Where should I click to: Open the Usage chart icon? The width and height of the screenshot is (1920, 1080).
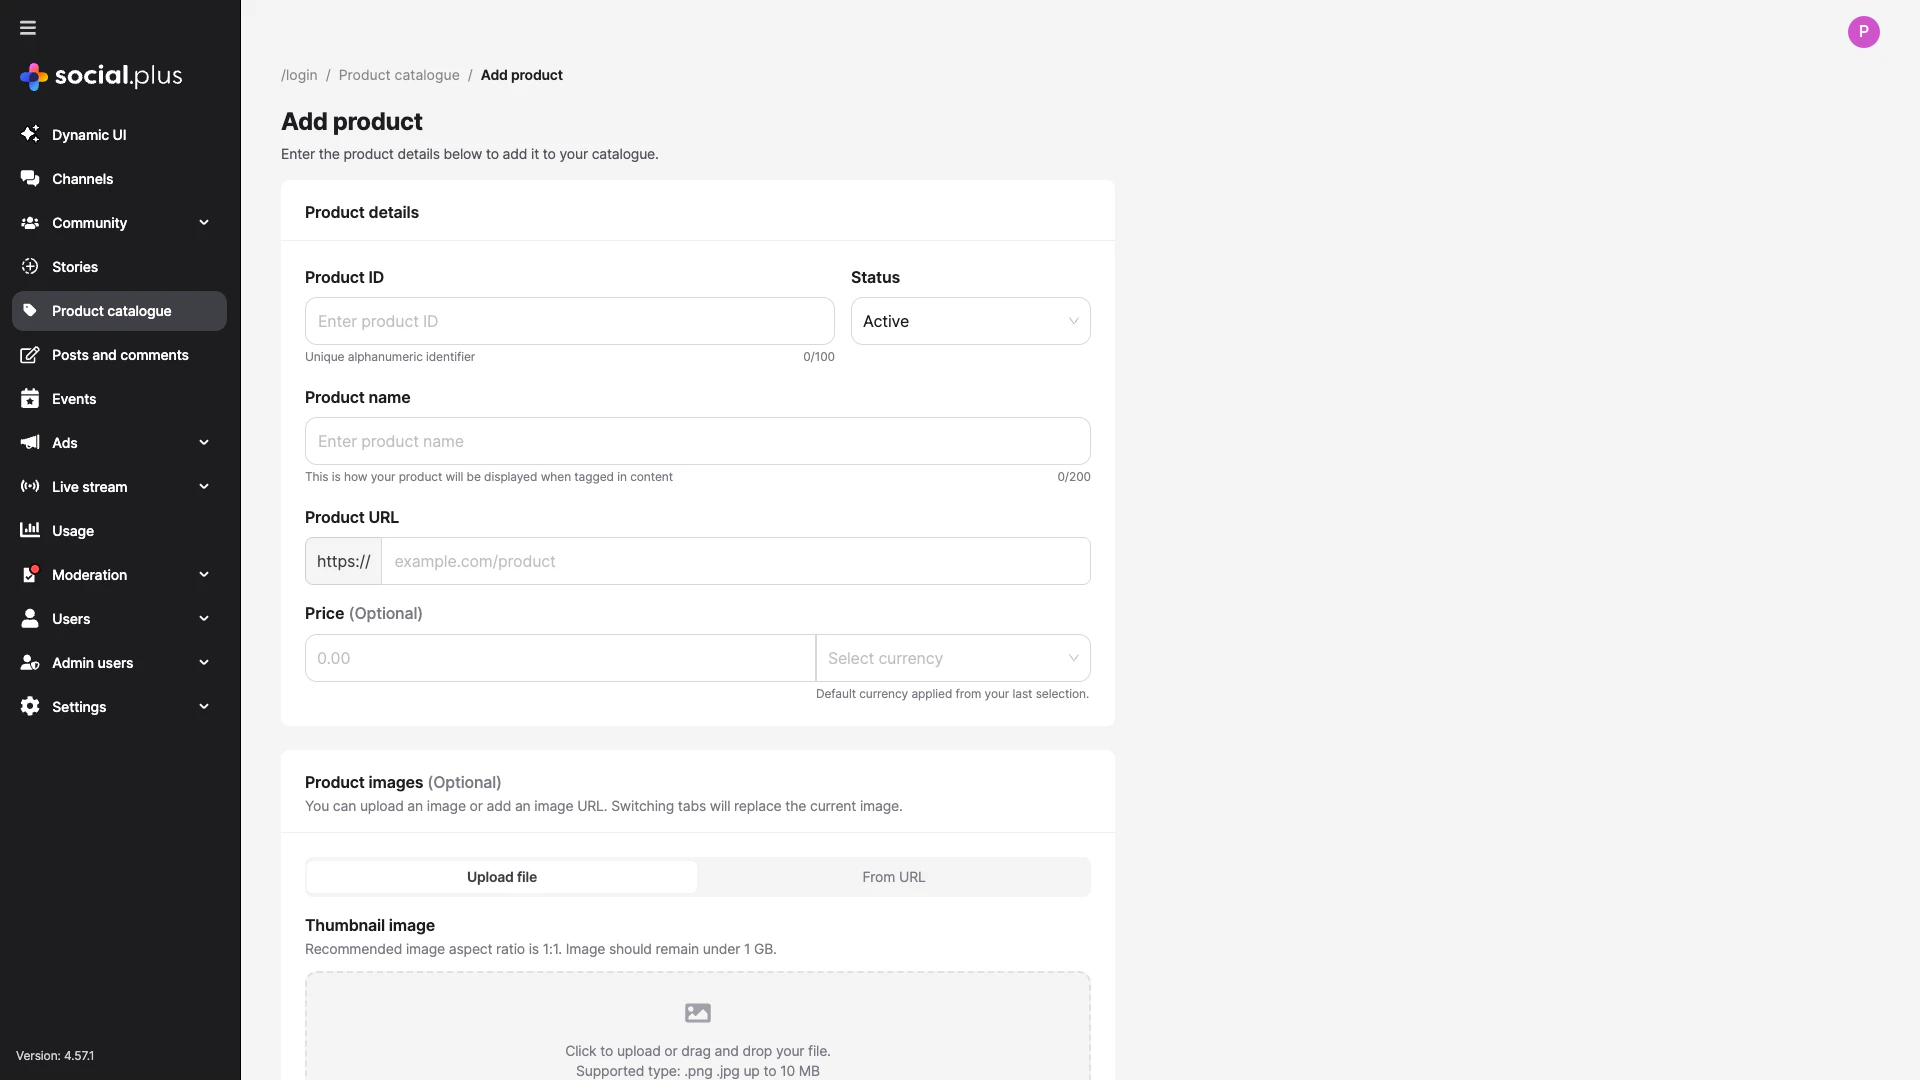coord(30,530)
